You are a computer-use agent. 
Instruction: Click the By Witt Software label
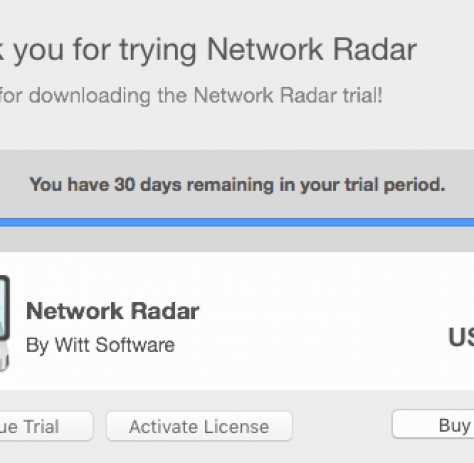(x=100, y=345)
